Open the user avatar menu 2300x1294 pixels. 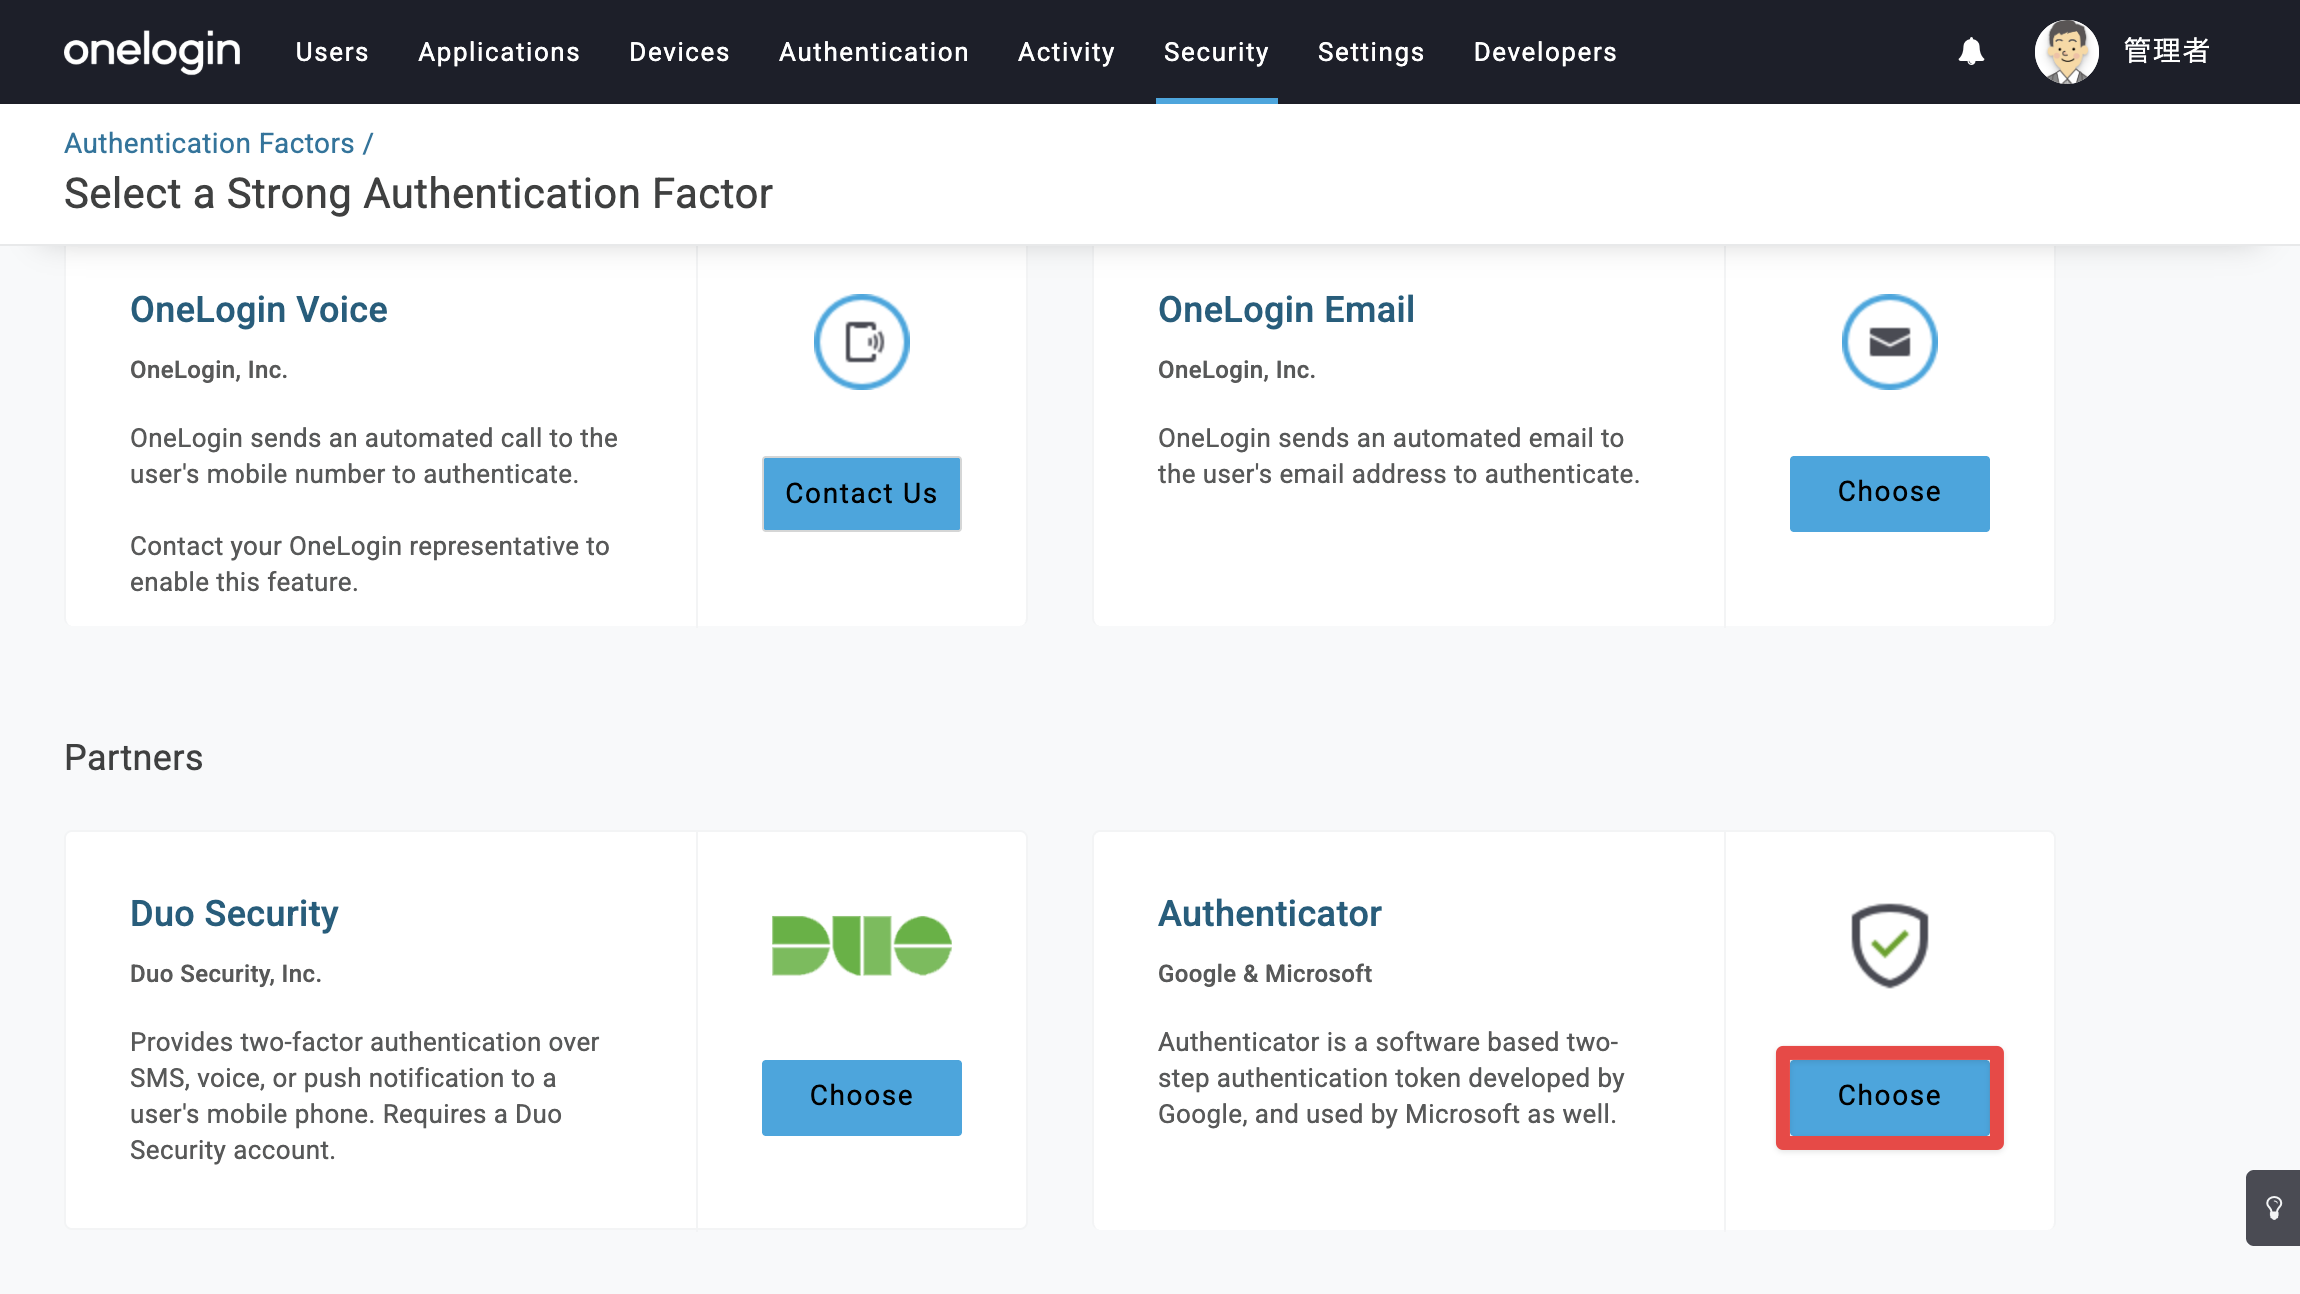tap(2066, 52)
